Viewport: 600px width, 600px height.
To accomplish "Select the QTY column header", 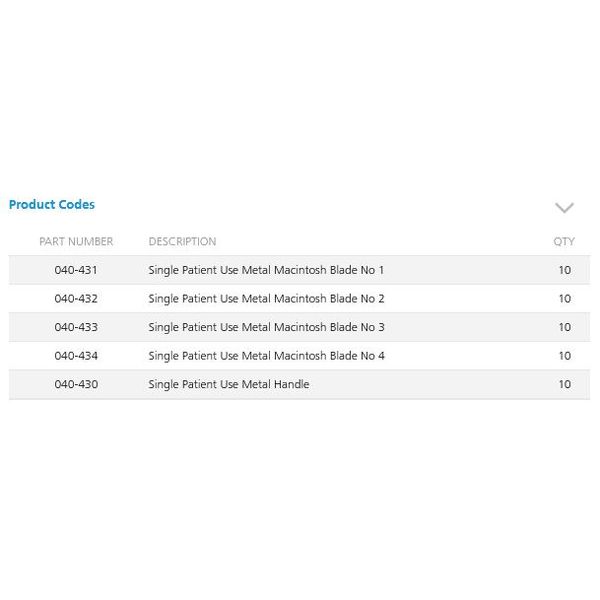I will point(564,241).
